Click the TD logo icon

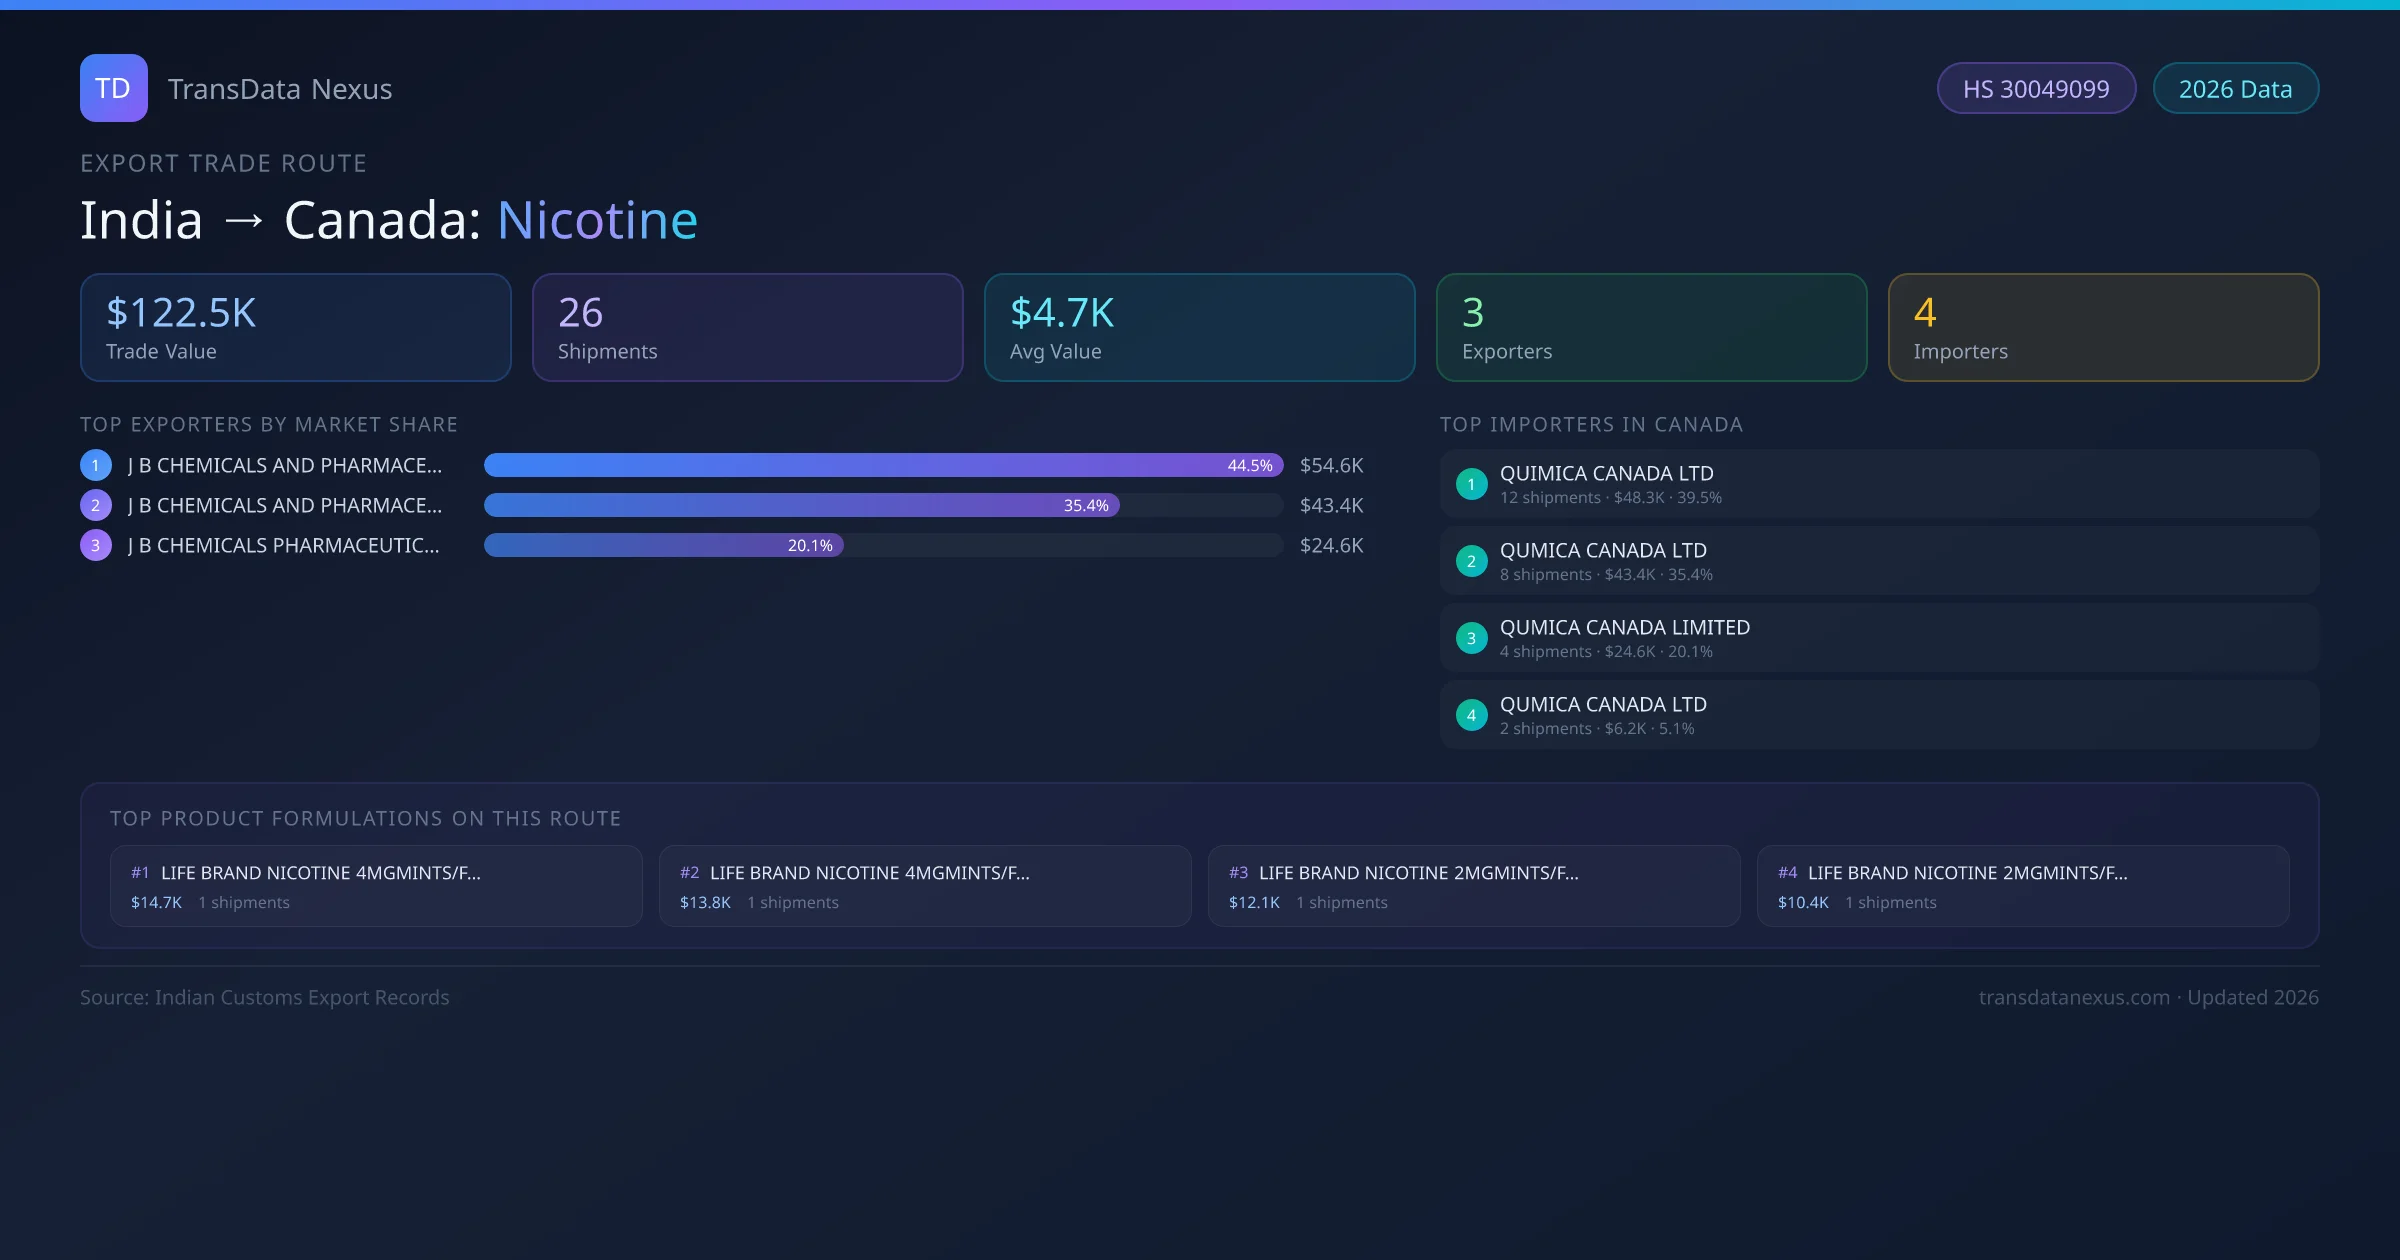(x=113, y=88)
